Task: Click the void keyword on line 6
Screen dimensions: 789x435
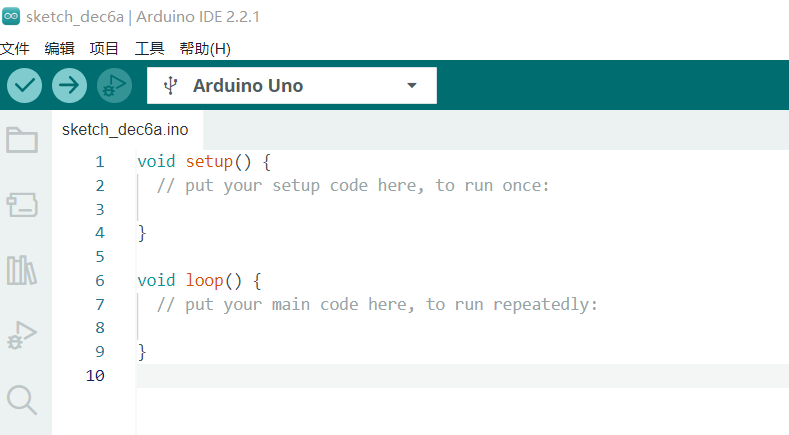Action: click(156, 280)
